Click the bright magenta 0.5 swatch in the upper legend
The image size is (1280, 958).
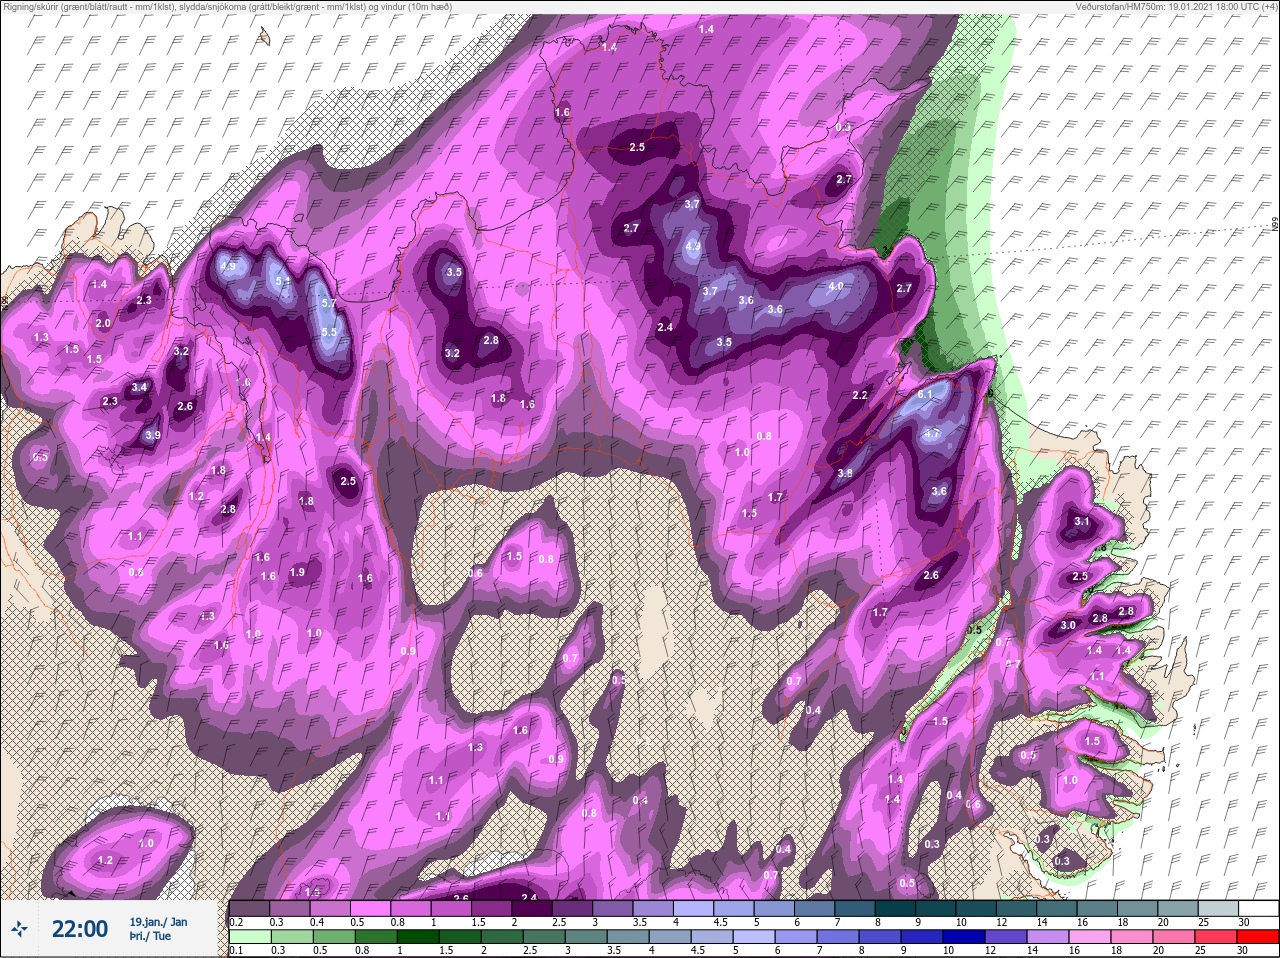372,908
